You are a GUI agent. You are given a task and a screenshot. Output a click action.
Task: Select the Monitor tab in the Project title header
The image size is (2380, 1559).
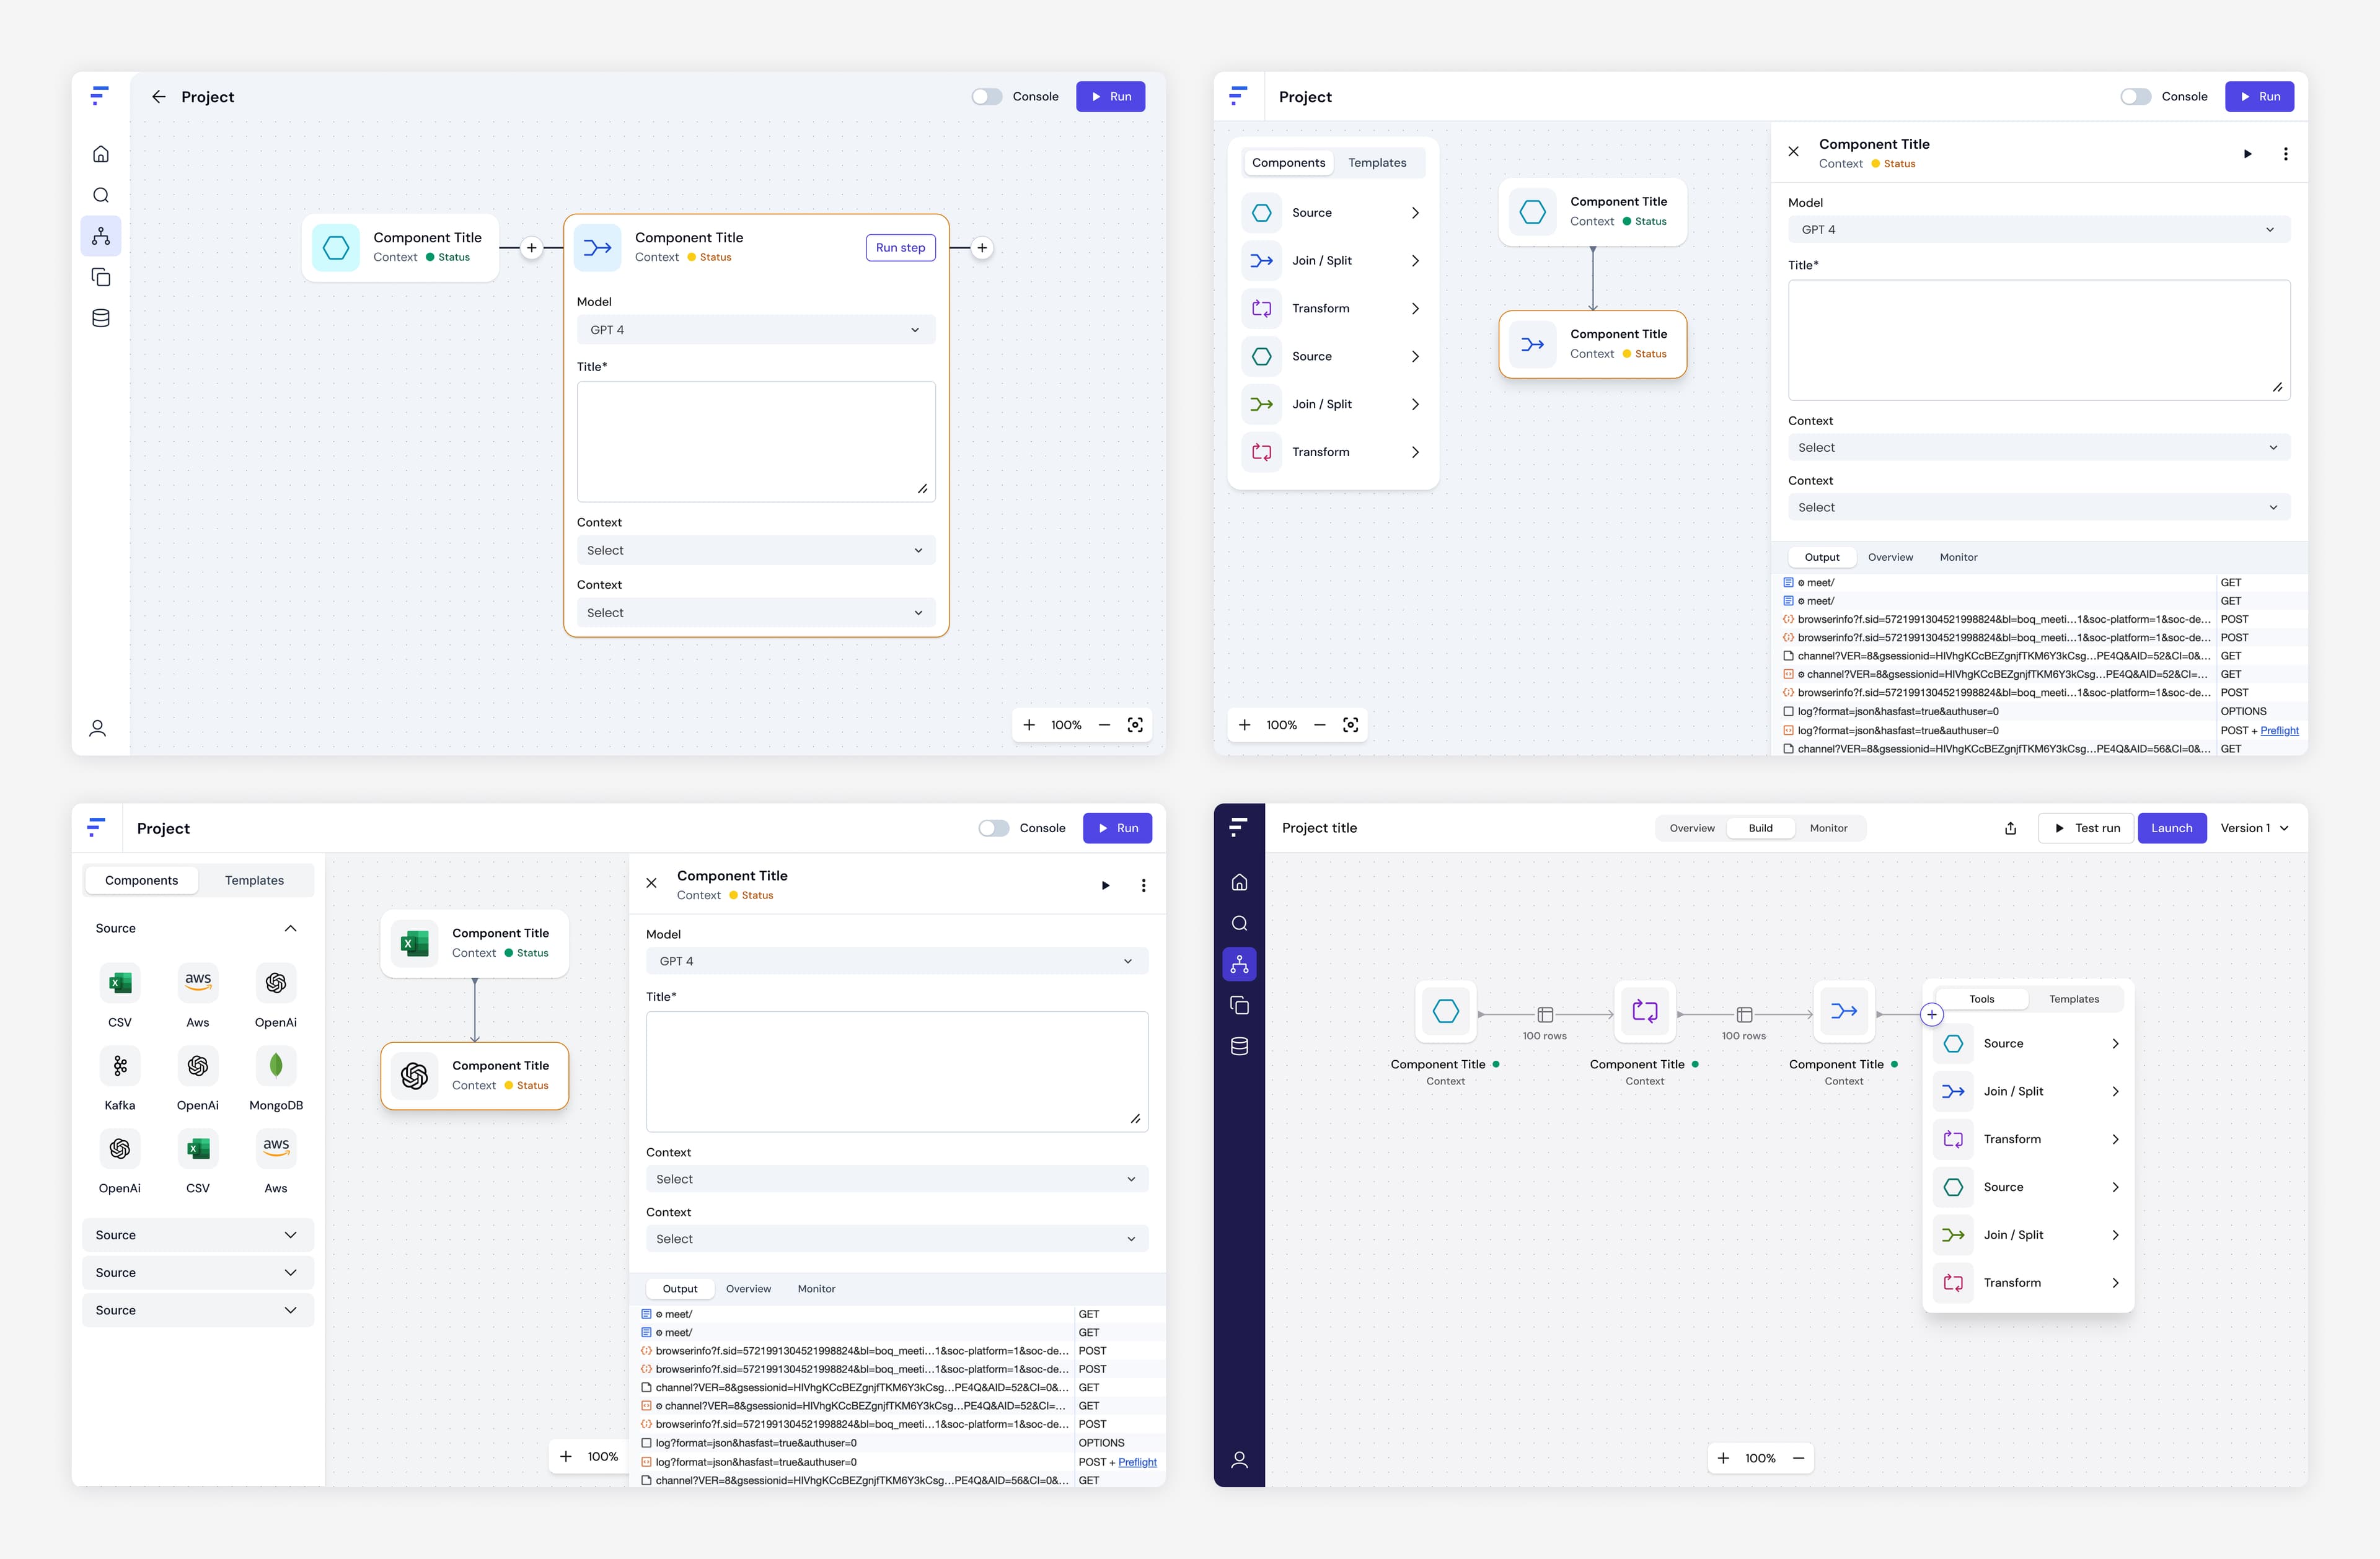tap(1828, 828)
